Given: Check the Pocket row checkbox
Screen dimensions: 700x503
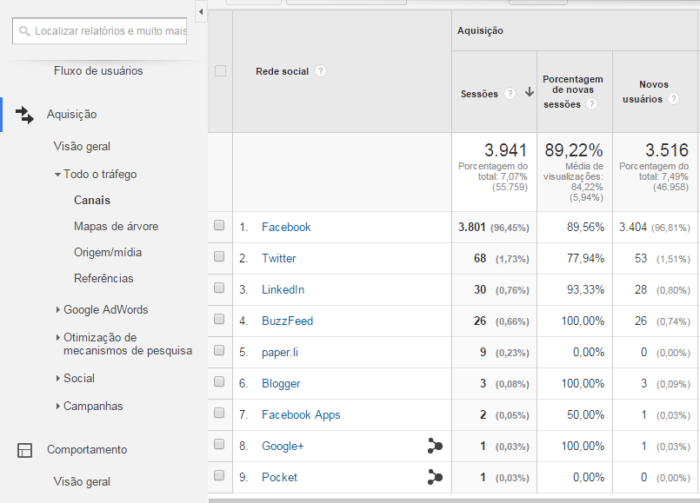Looking at the screenshot, I should coord(219,475).
